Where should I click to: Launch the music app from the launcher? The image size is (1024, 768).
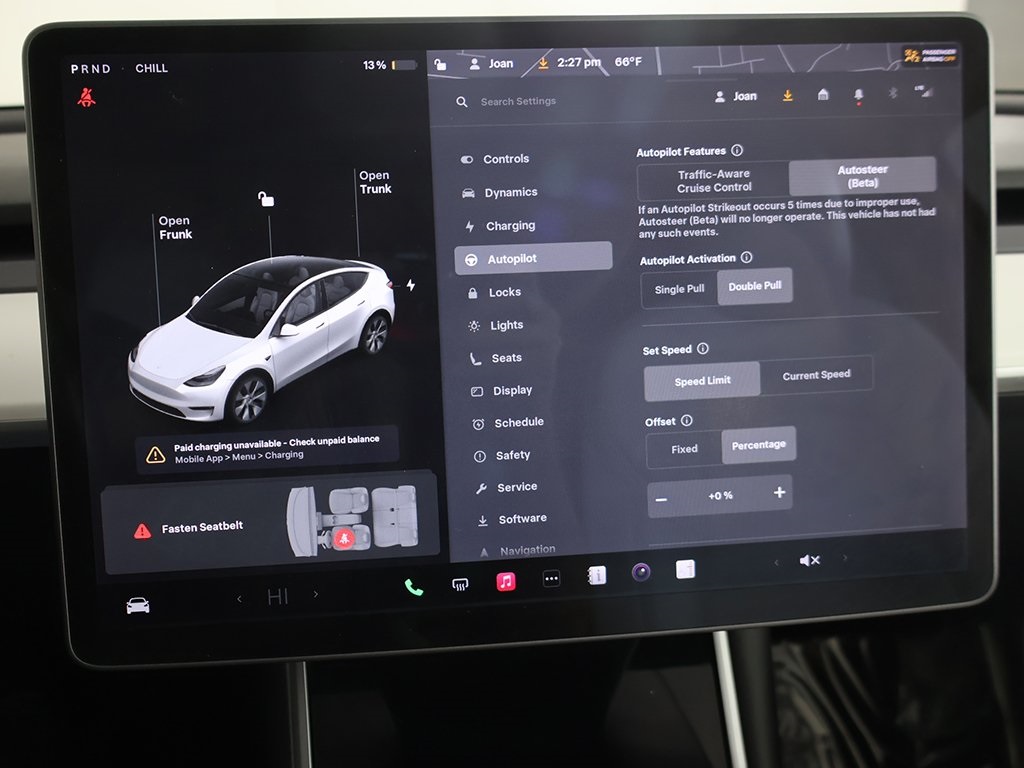pyautogui.click(x=505, y=579)
